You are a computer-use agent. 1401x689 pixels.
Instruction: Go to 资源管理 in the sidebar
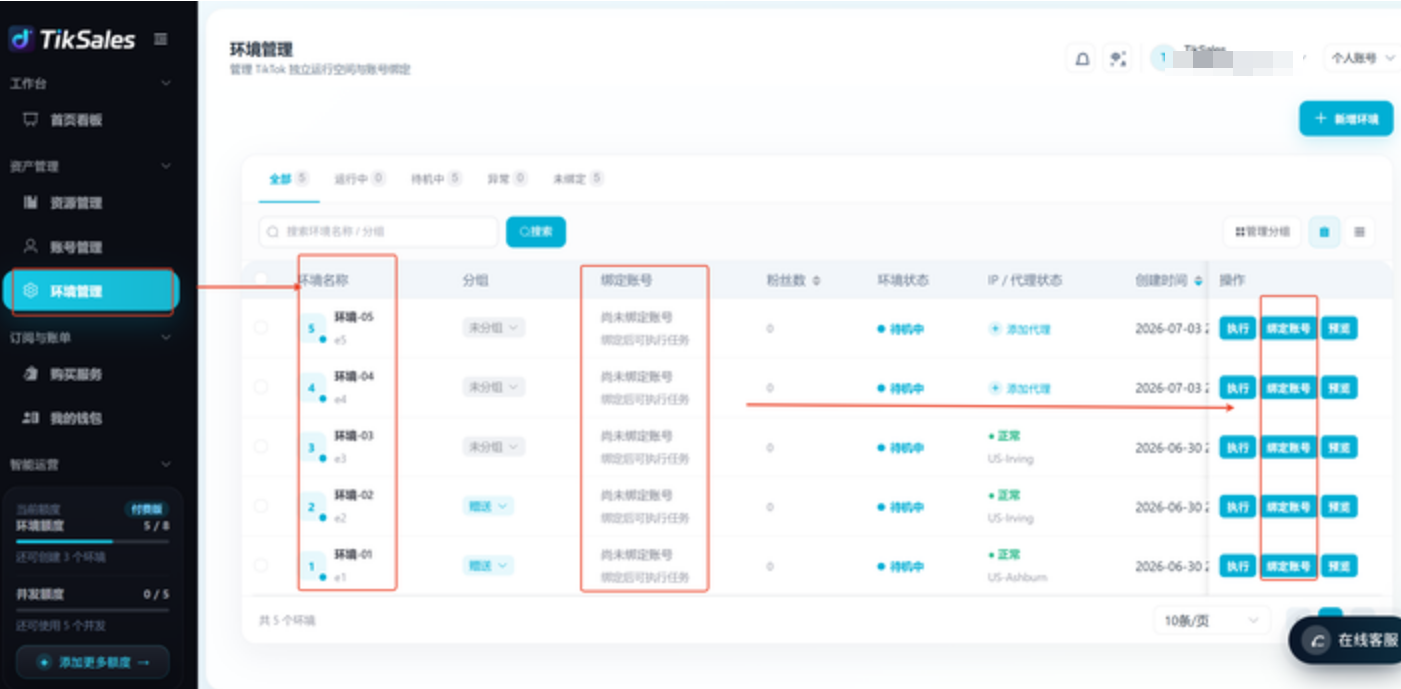pyautogui.click(x=76, y=203)
